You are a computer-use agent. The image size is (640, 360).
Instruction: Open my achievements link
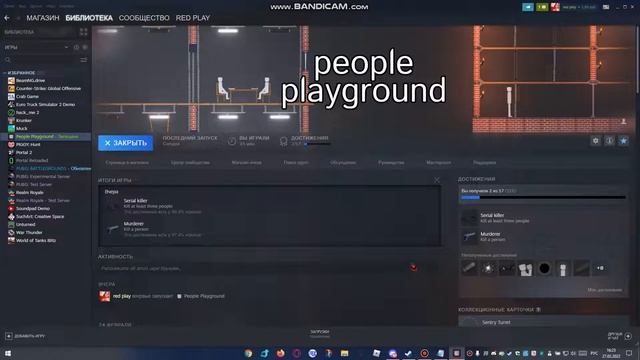tap(604, 290)
